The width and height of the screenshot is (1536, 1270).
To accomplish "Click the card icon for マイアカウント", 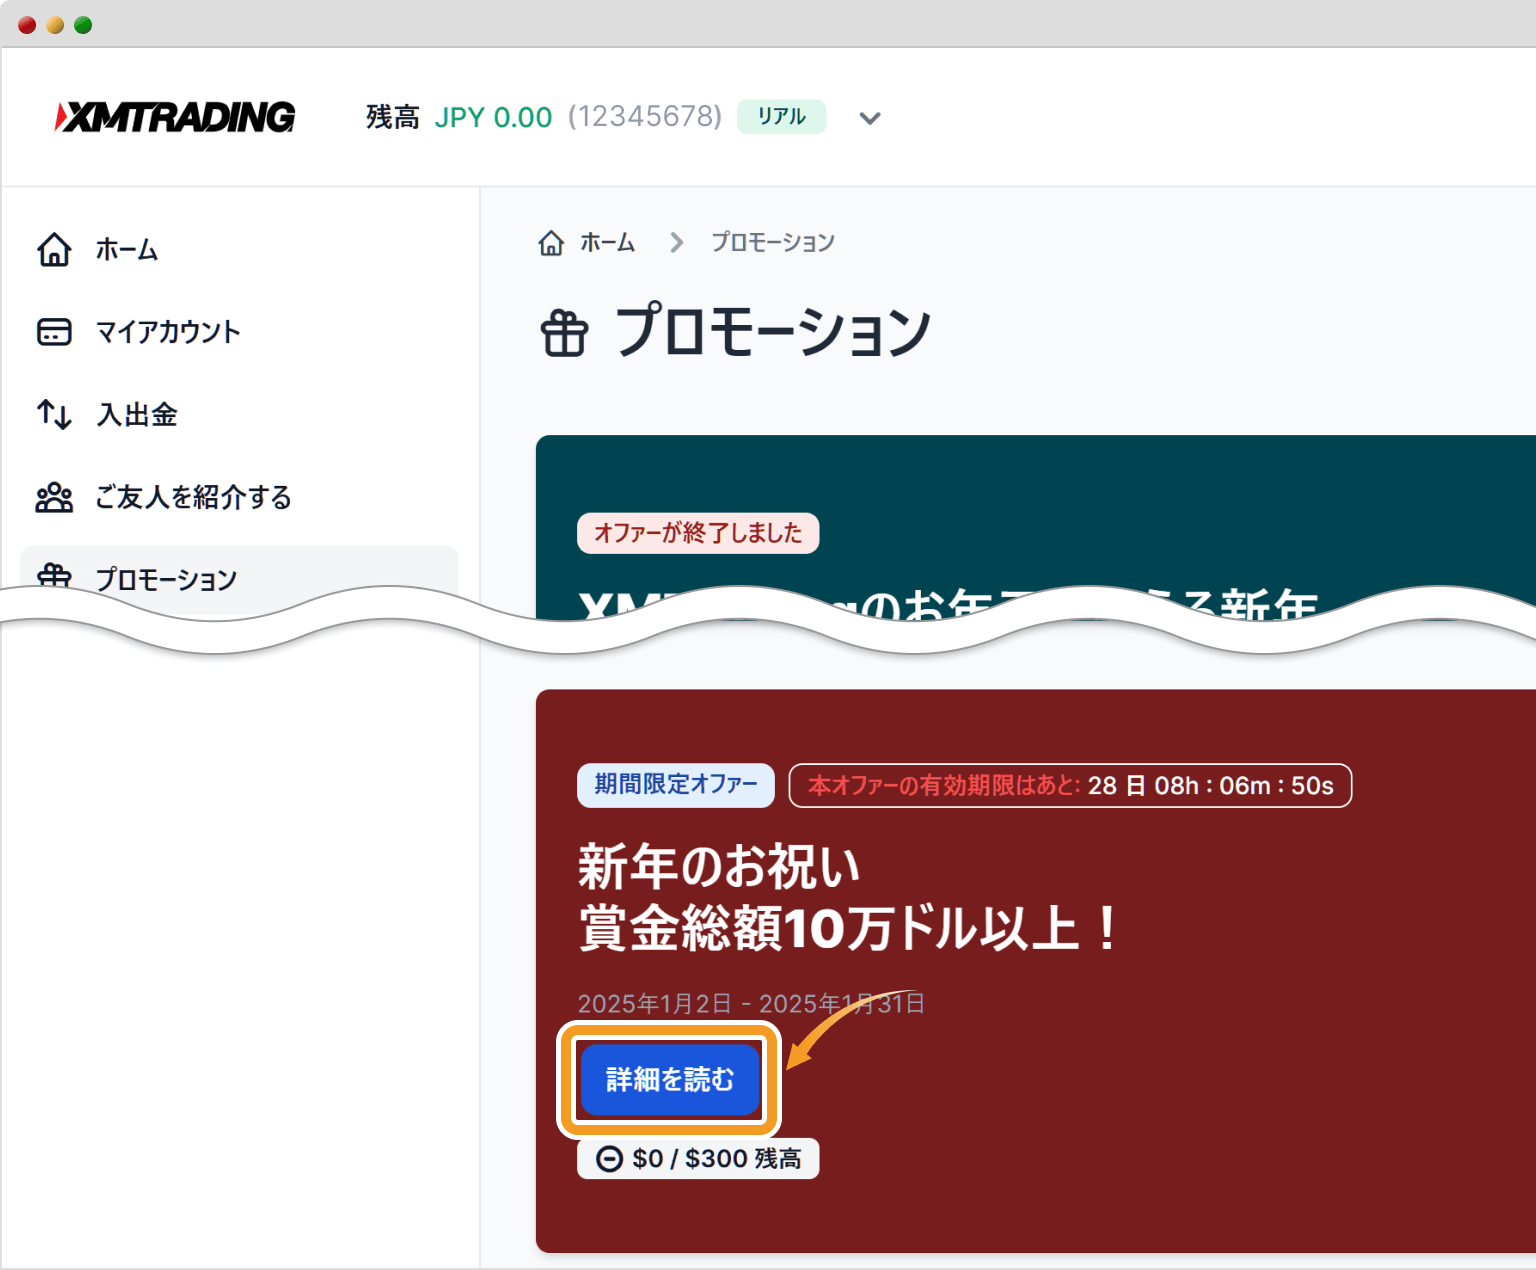I will pos(54,332).
